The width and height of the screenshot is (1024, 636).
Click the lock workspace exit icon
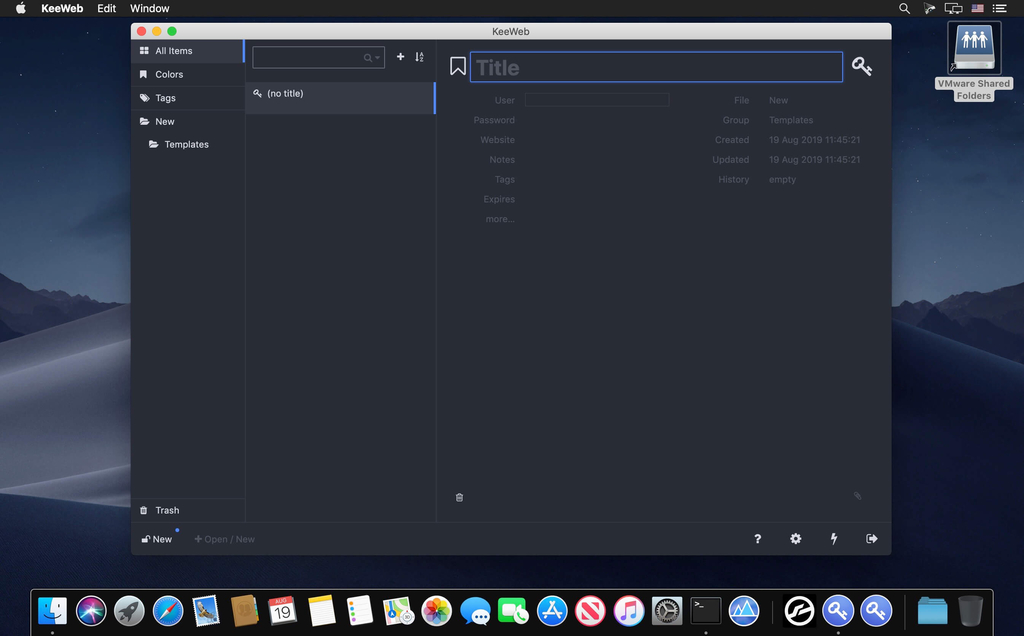pos(871,539)
